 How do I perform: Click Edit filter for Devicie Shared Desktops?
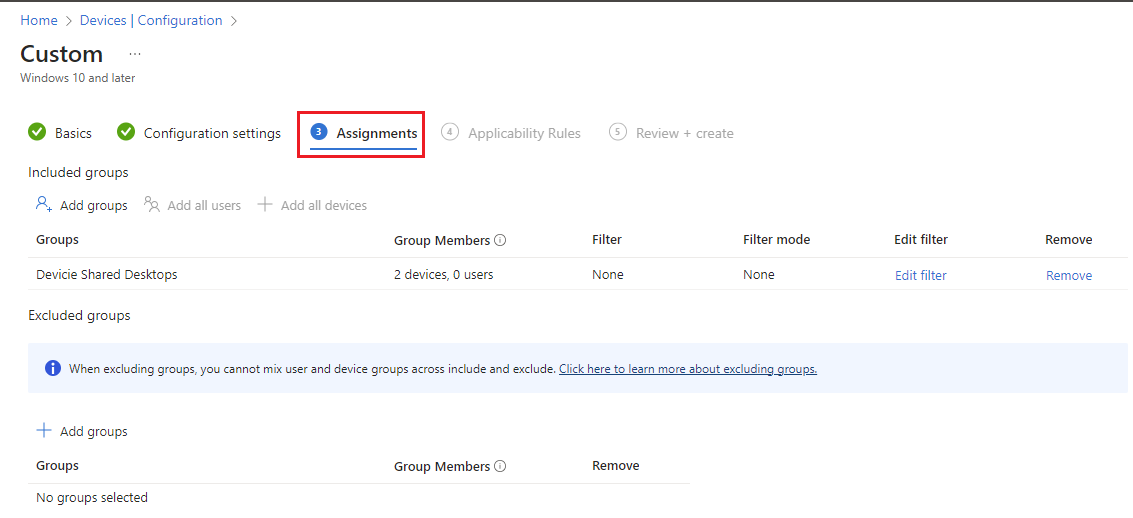coord(920,275)
